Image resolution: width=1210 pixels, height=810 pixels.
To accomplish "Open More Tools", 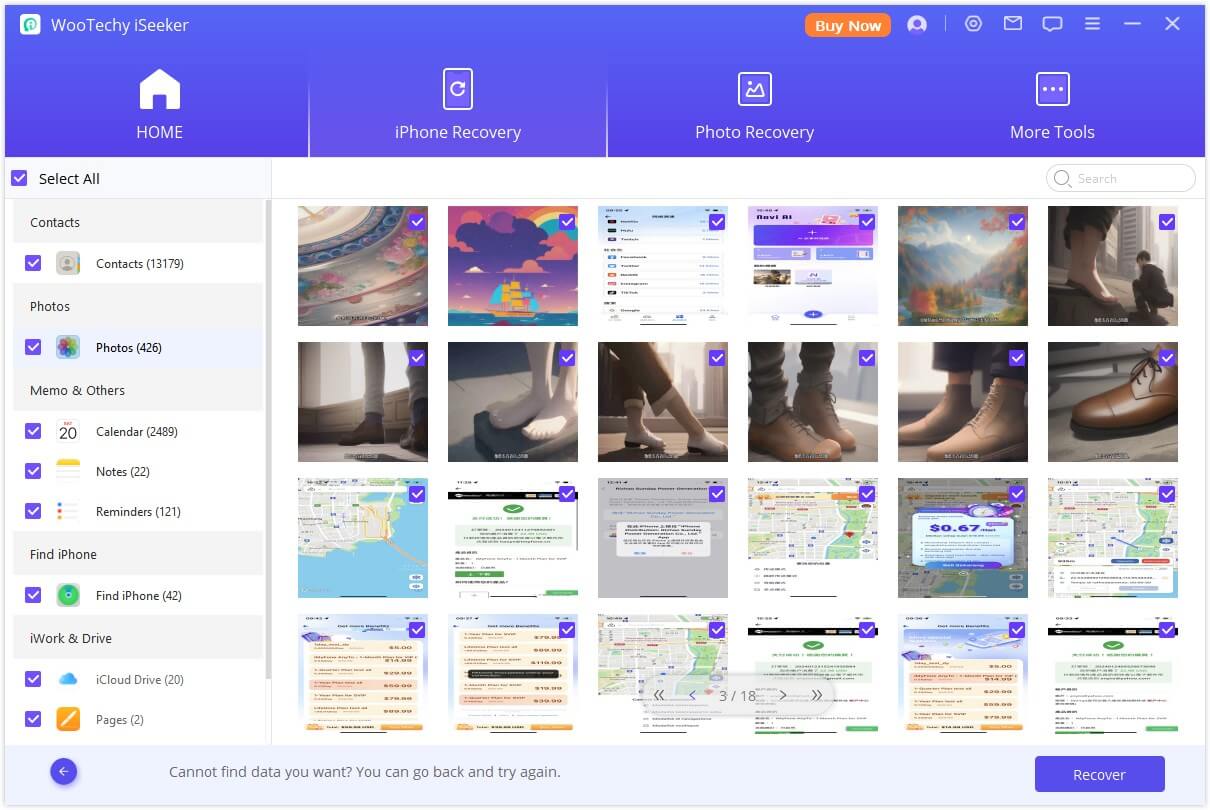I will (1052, 105).
